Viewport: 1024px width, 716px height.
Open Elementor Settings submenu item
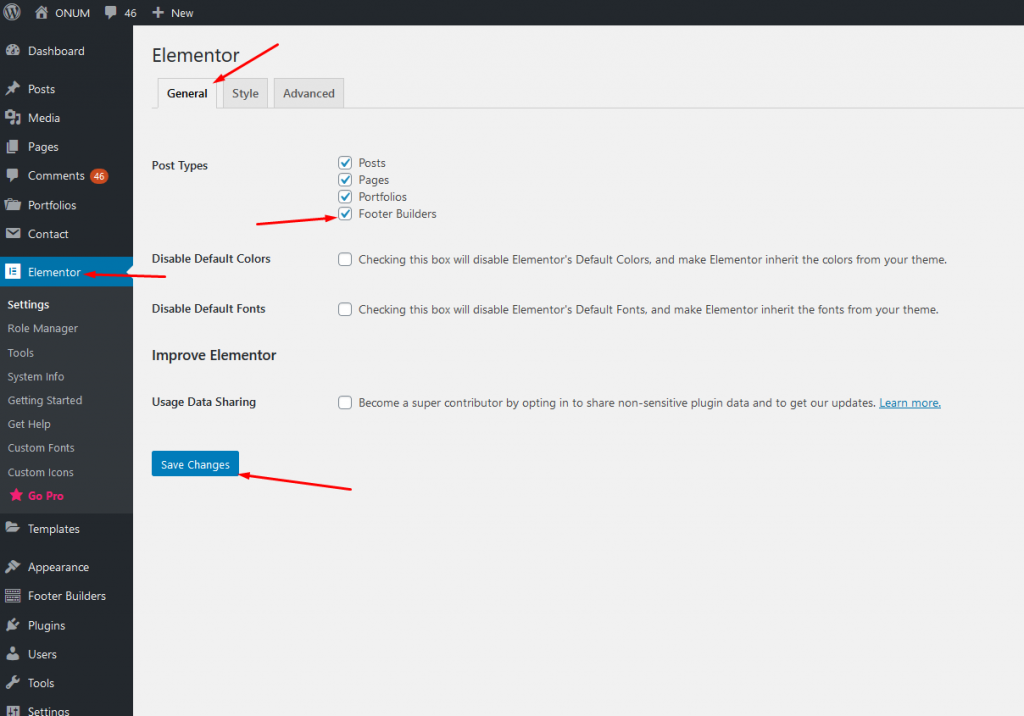pyautogui.click(x=29, y=304)
